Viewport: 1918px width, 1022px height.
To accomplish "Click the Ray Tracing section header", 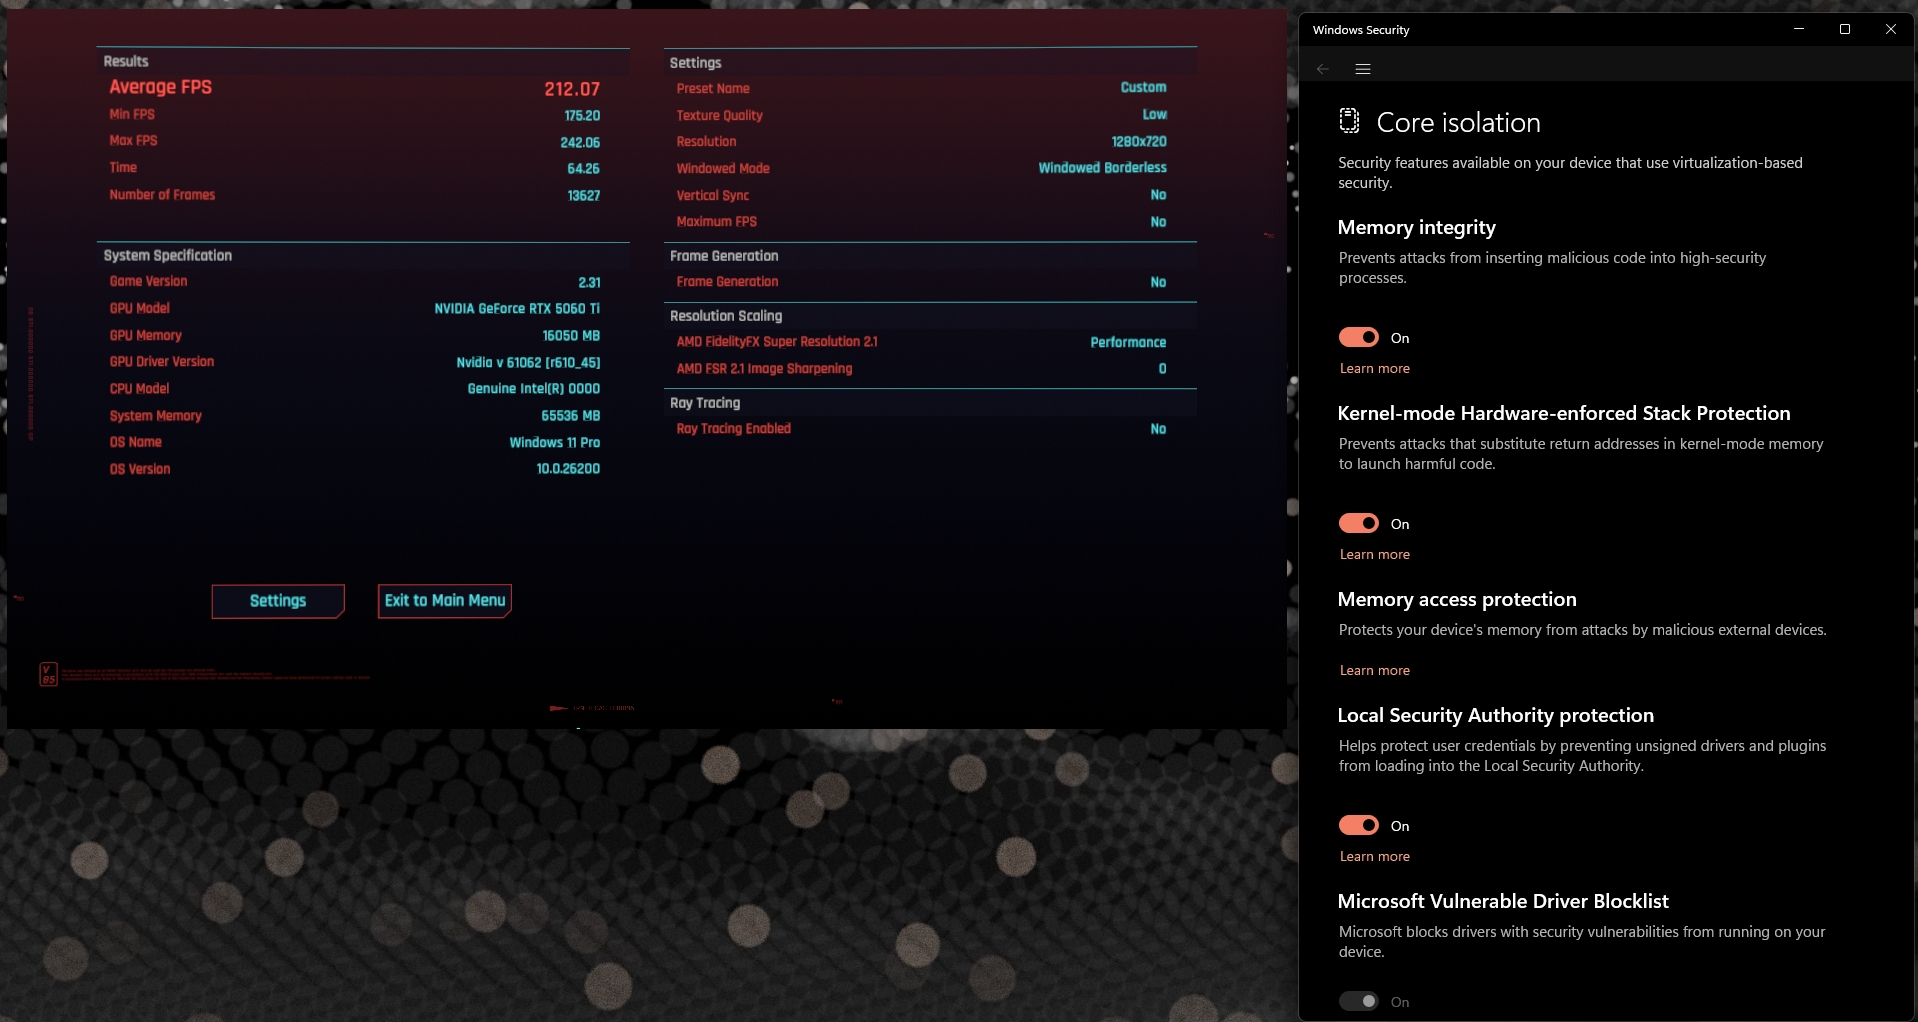I will tap(705, 403).
